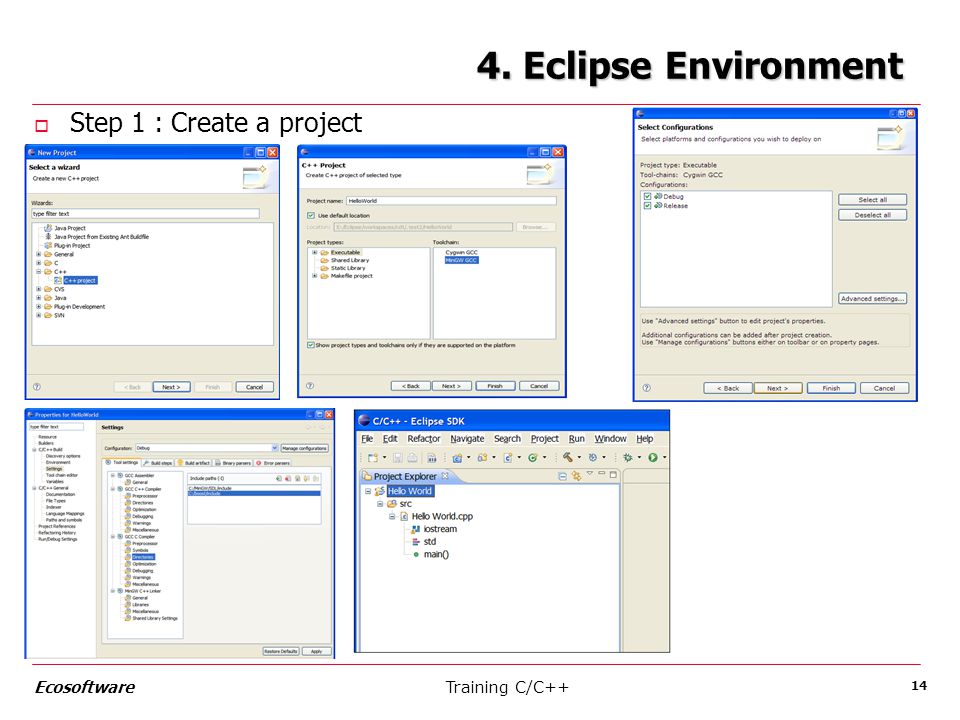
Task: Click the iostream include entry icon
Action: 416,529
